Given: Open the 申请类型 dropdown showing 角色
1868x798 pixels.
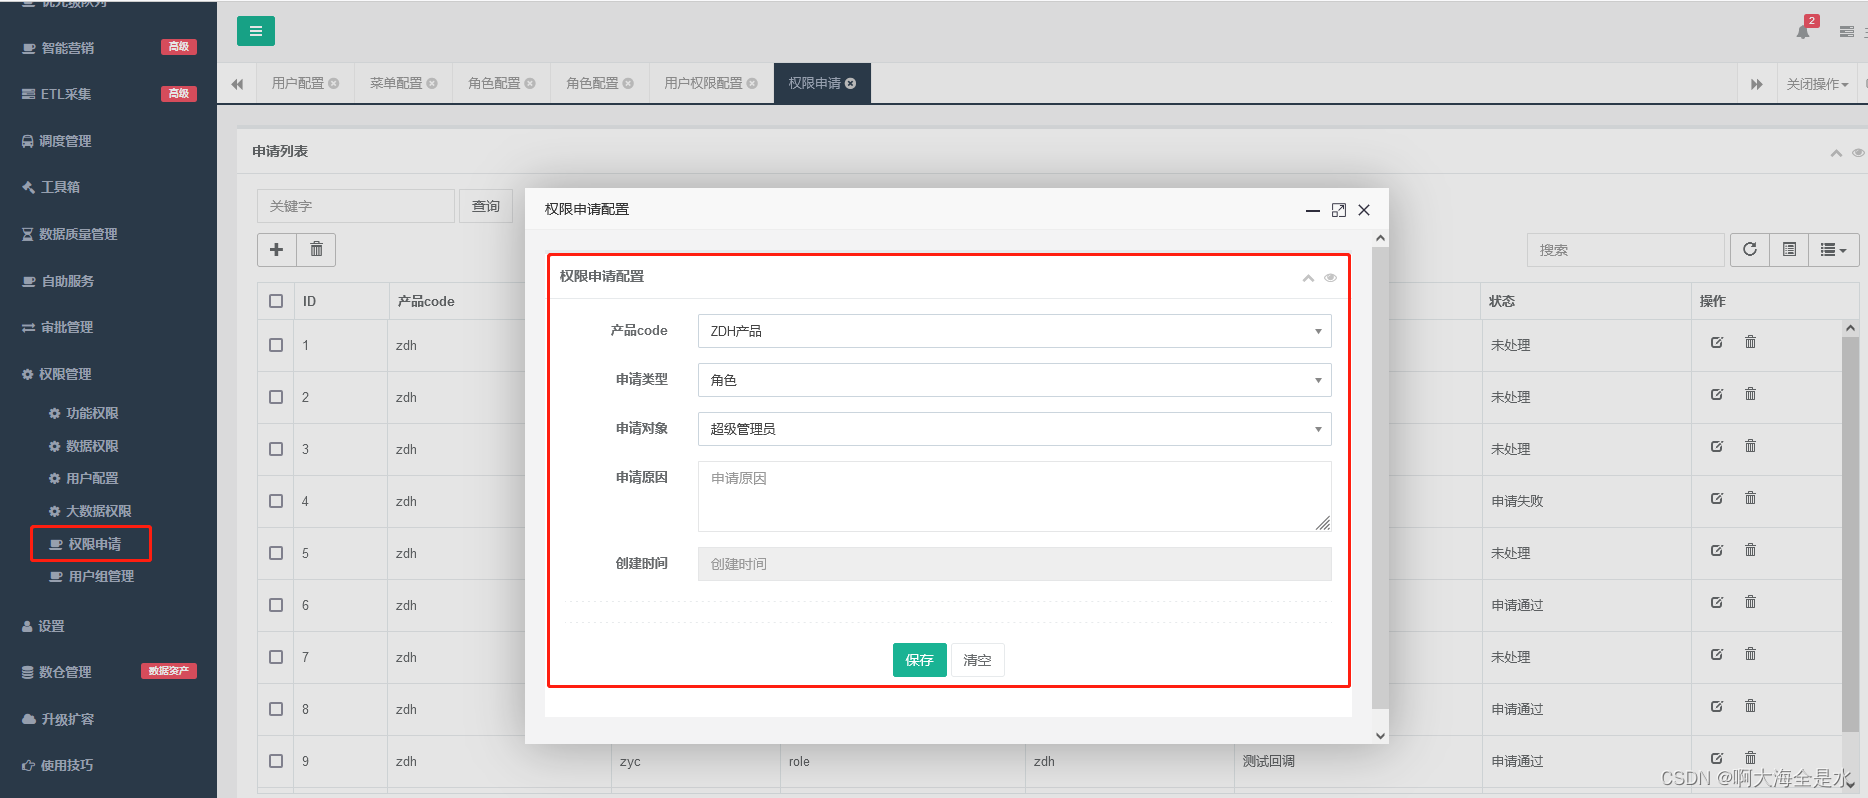Looking at the screenshot, I should click(x=1014, y=380).
